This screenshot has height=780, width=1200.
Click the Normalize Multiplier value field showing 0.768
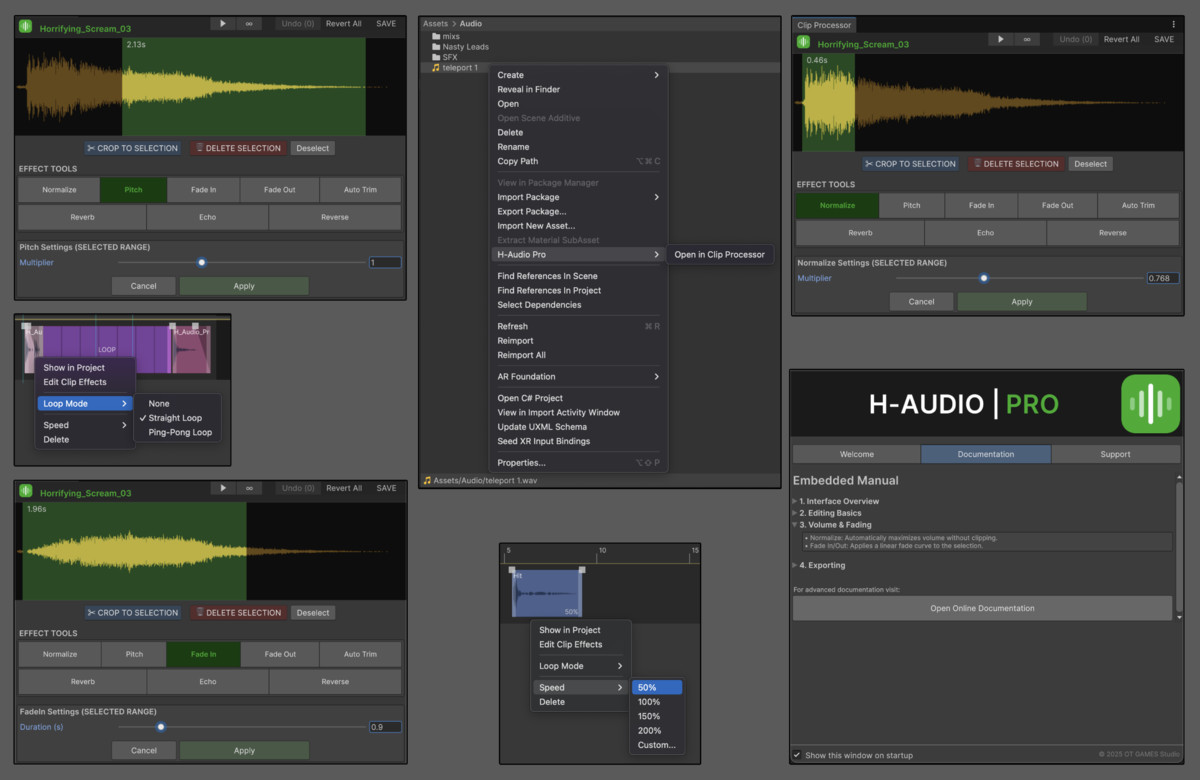point(1161,278)
